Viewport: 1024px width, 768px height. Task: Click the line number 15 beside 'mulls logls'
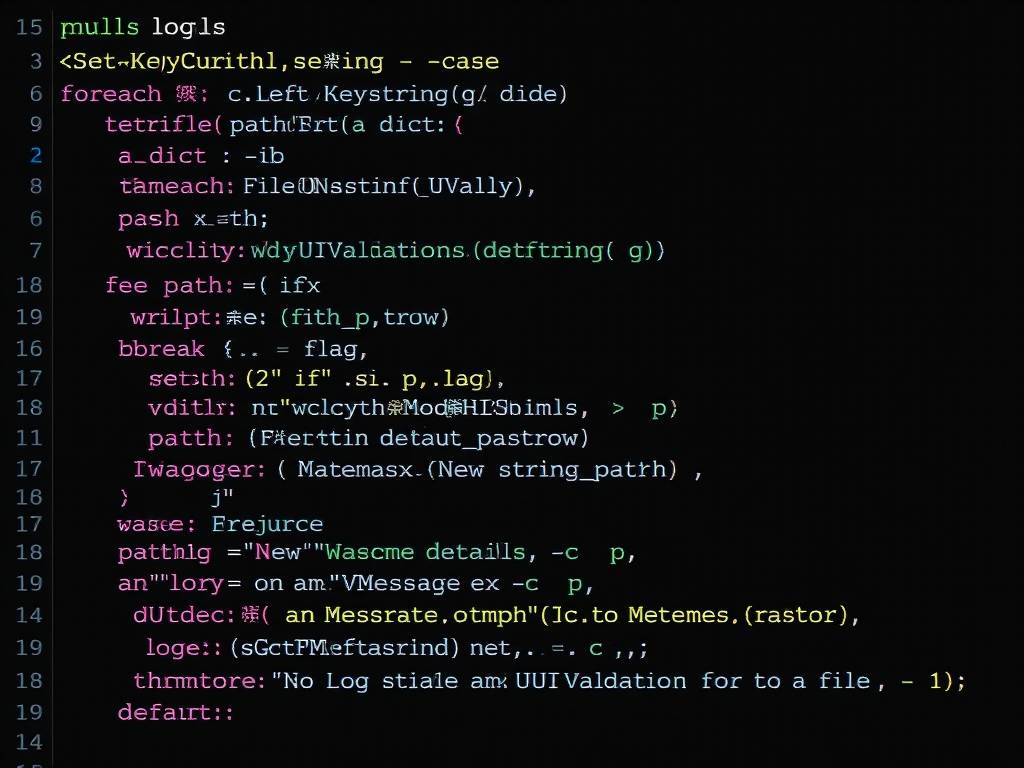pyautogui.click(x=29, y=27)
